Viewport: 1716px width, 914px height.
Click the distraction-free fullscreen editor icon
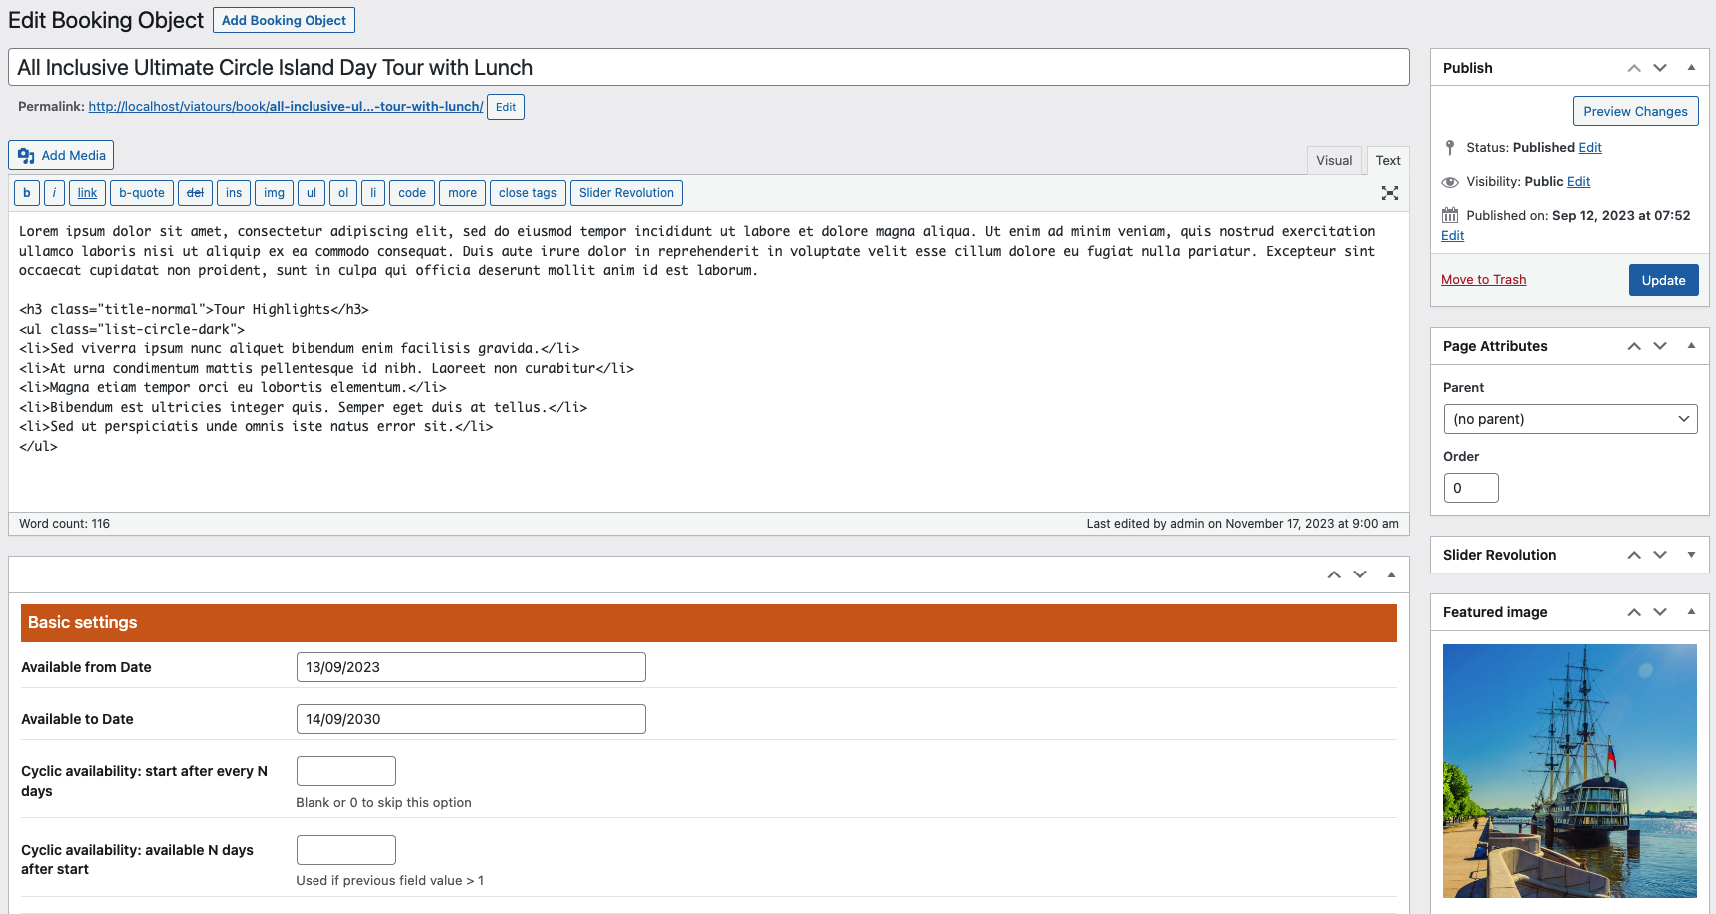click(1389, 193)
